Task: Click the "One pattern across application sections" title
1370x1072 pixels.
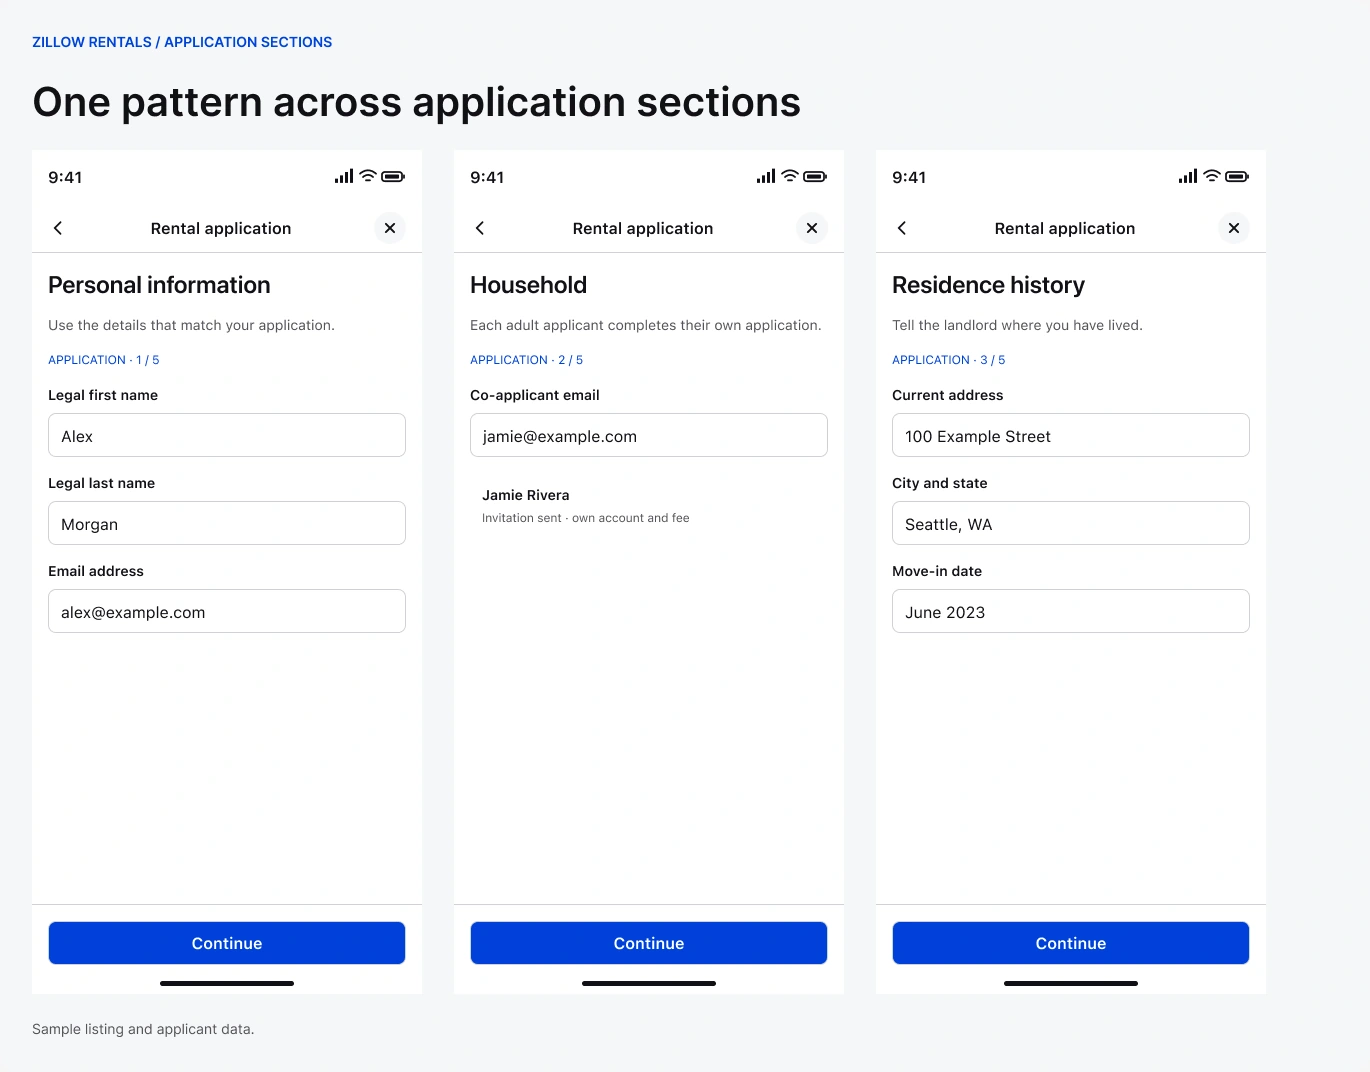Action: [417, 102]
